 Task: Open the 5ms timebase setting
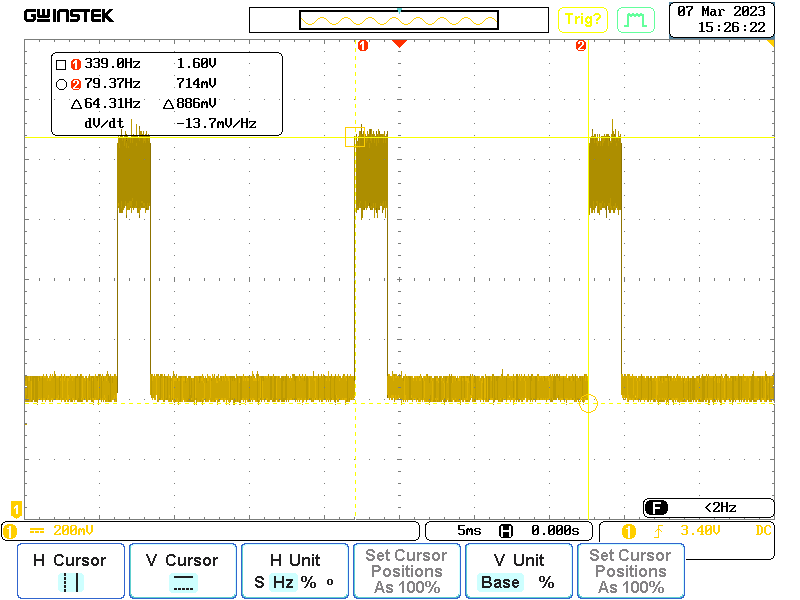[x=468, y=531]
